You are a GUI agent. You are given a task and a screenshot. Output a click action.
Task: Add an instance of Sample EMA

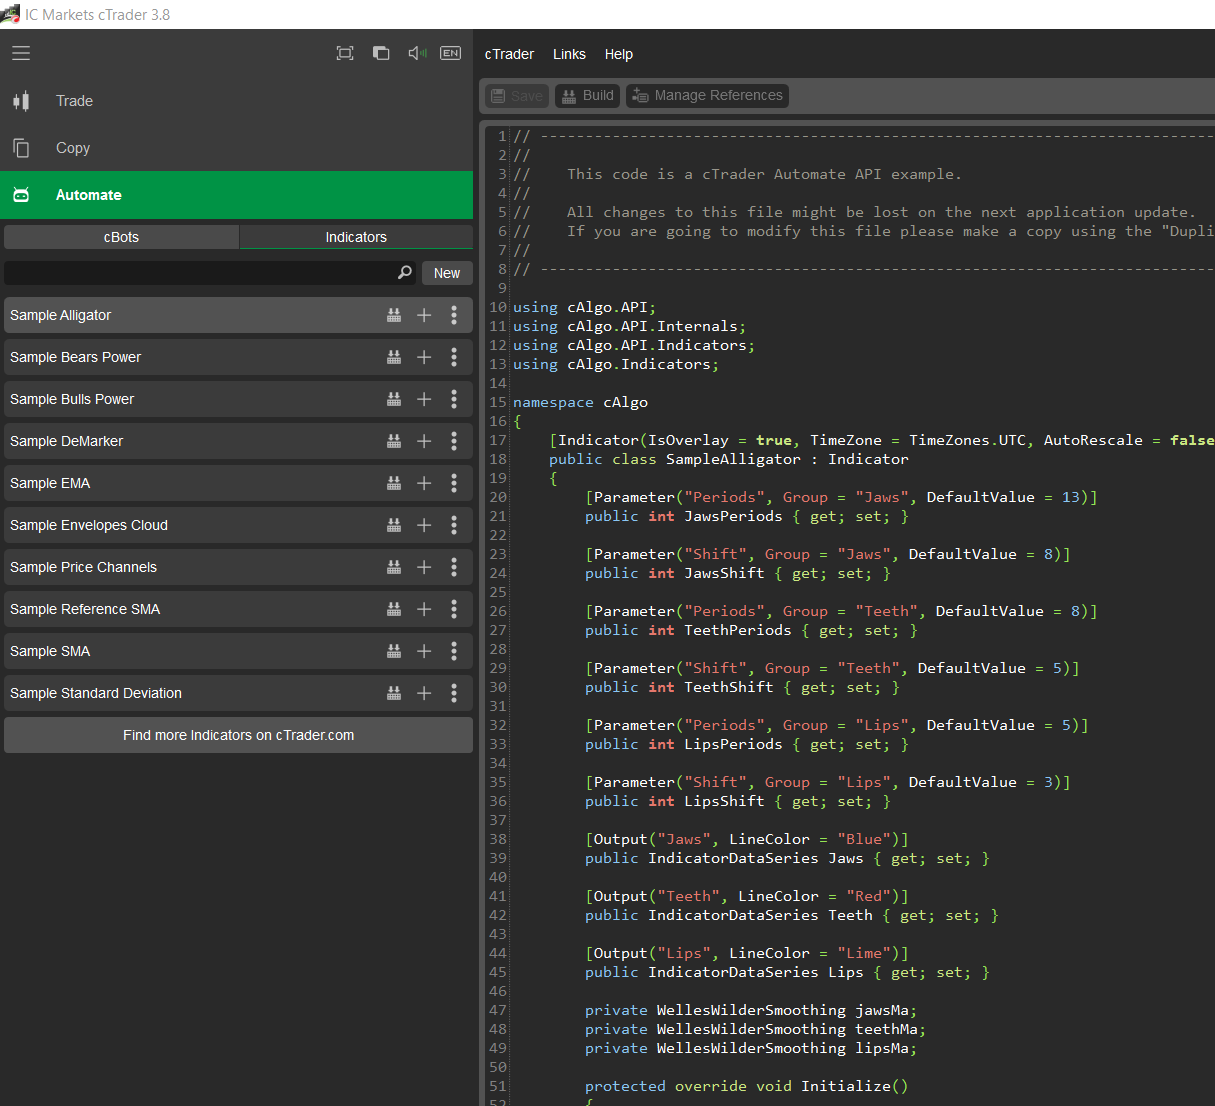point(424,483)
